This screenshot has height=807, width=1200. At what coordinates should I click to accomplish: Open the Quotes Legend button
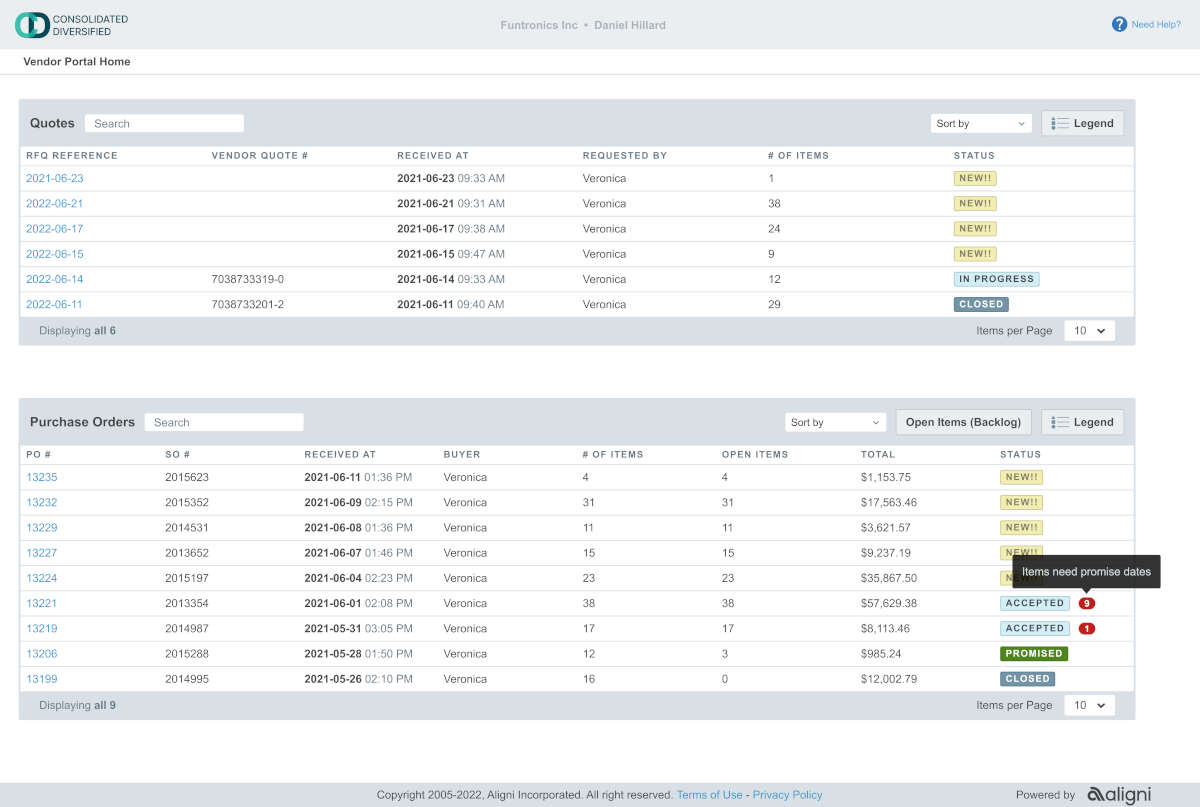[x=1082, y=123]
